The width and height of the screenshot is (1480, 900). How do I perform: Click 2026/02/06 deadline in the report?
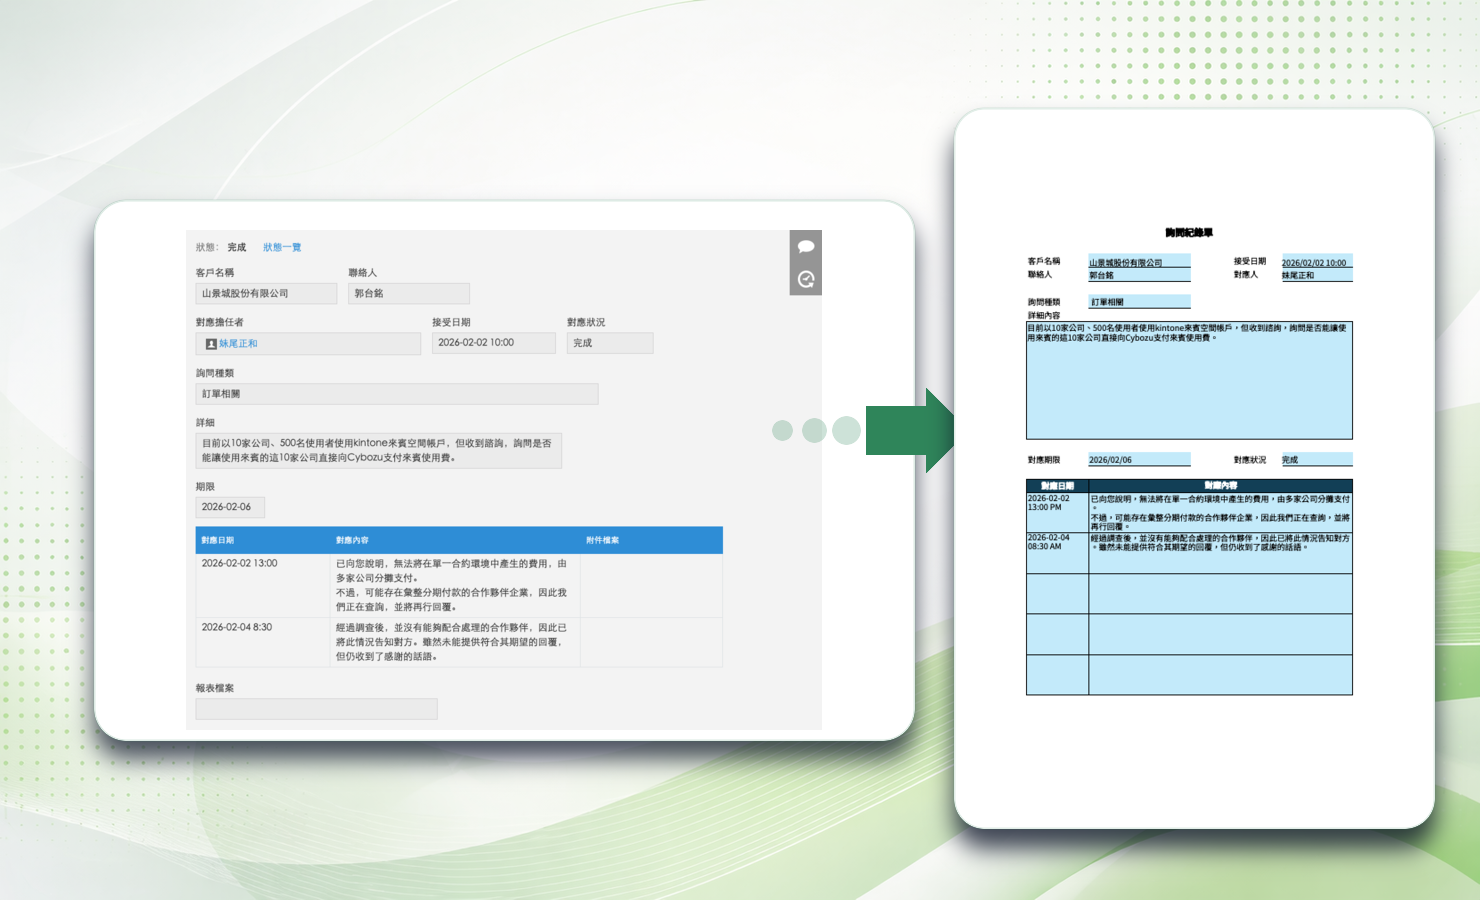coord(1139,460)
